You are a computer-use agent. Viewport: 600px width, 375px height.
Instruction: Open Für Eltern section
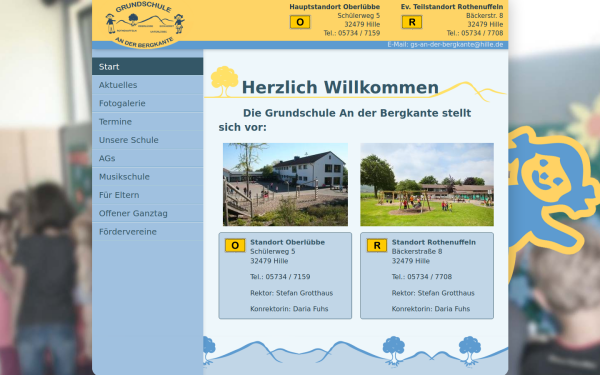tap(147, 195)
